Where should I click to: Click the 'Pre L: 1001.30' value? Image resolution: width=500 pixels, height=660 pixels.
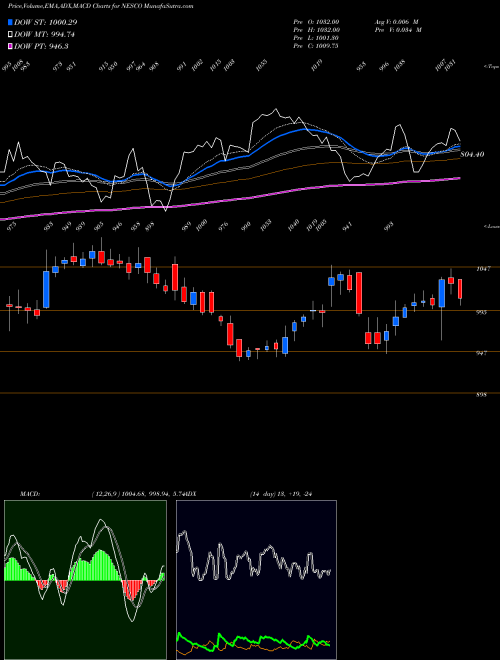[316, 38]
